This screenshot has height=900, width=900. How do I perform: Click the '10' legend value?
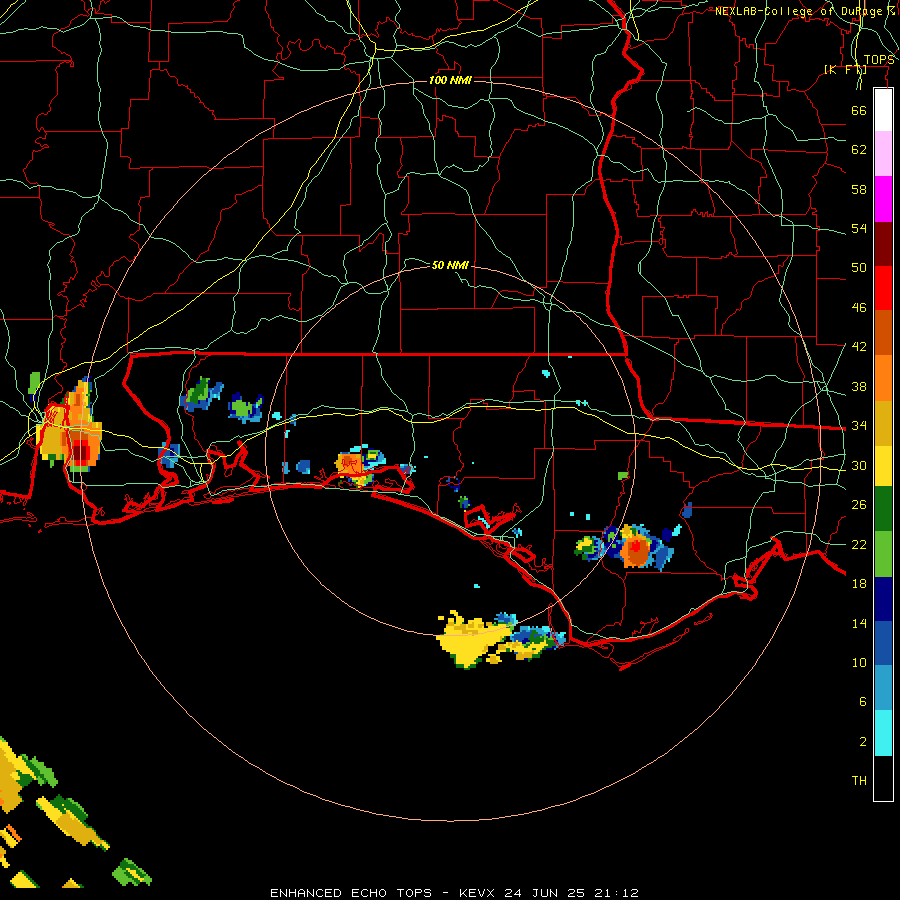(x=859, y=663)
